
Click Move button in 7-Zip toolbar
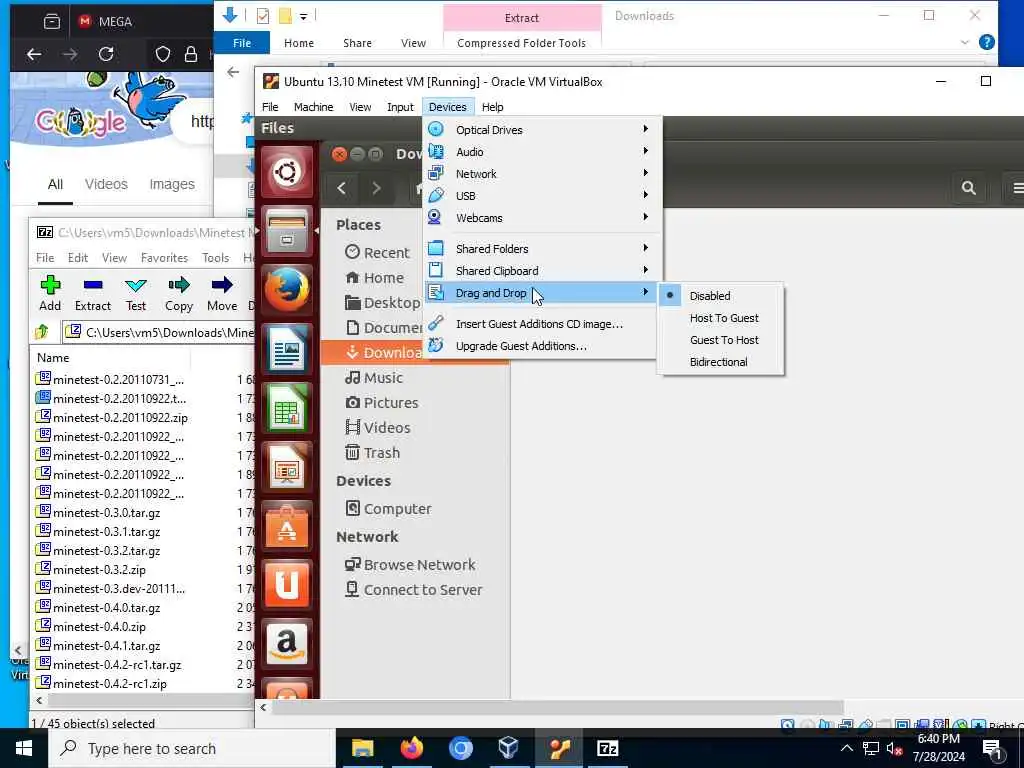[x=222, y=293]
